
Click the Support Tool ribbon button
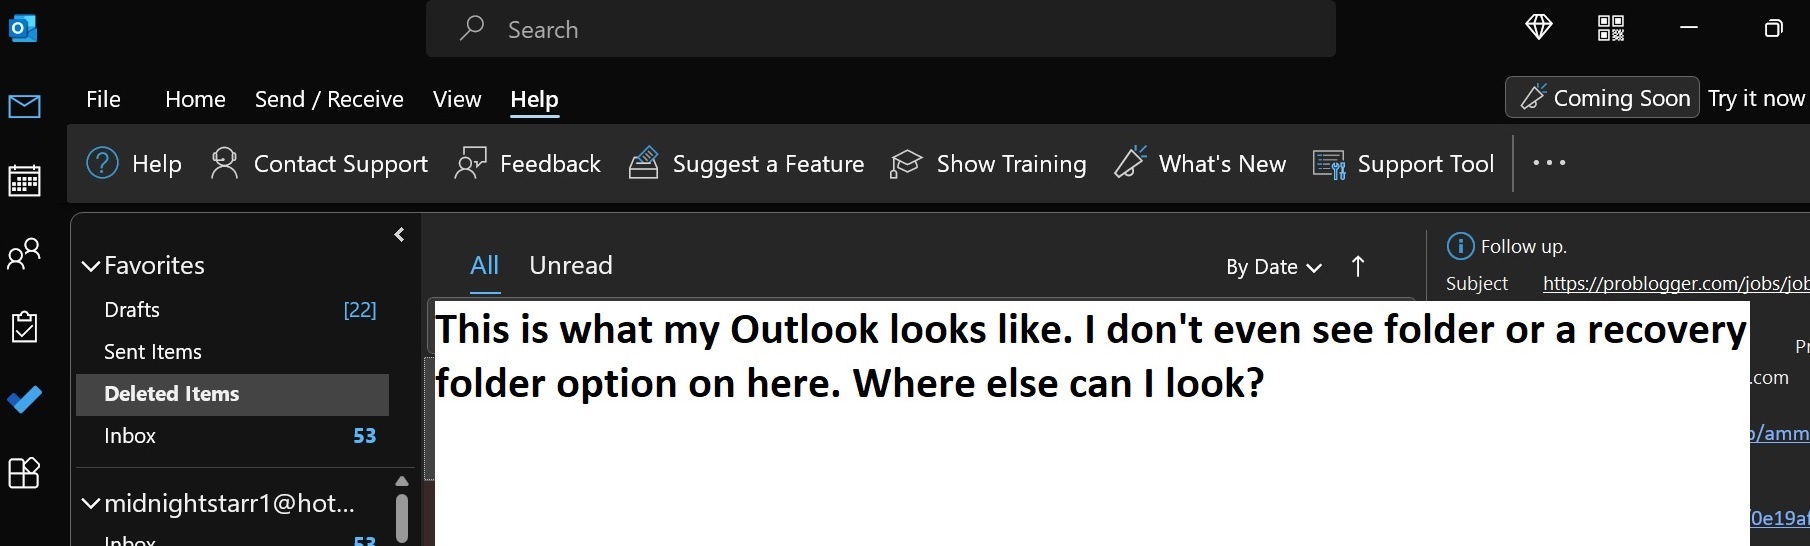click(x=1404, y=164)
